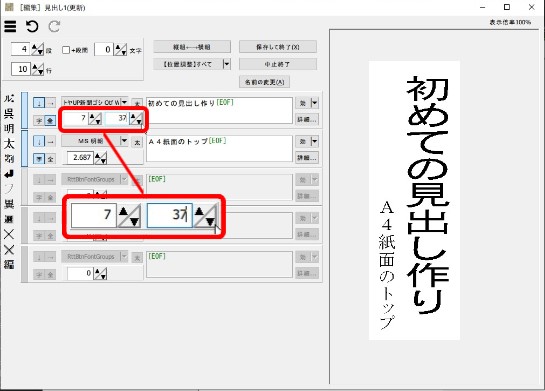
Task: Toggle 全 button in 初めての見出し作り row
Action: tap(50, 121)
